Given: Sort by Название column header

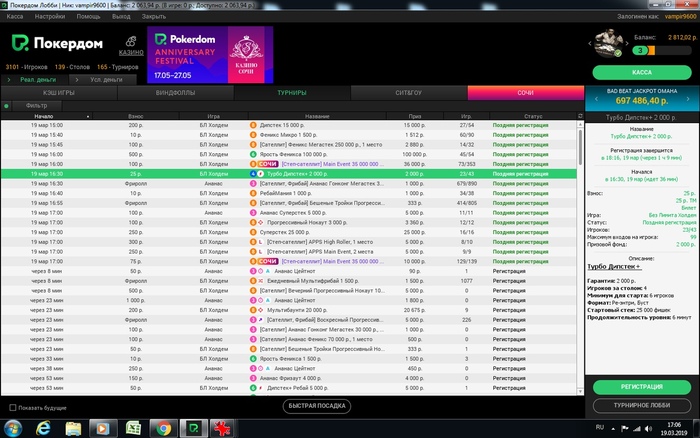Looking at the screenshot, I should 317,116.
